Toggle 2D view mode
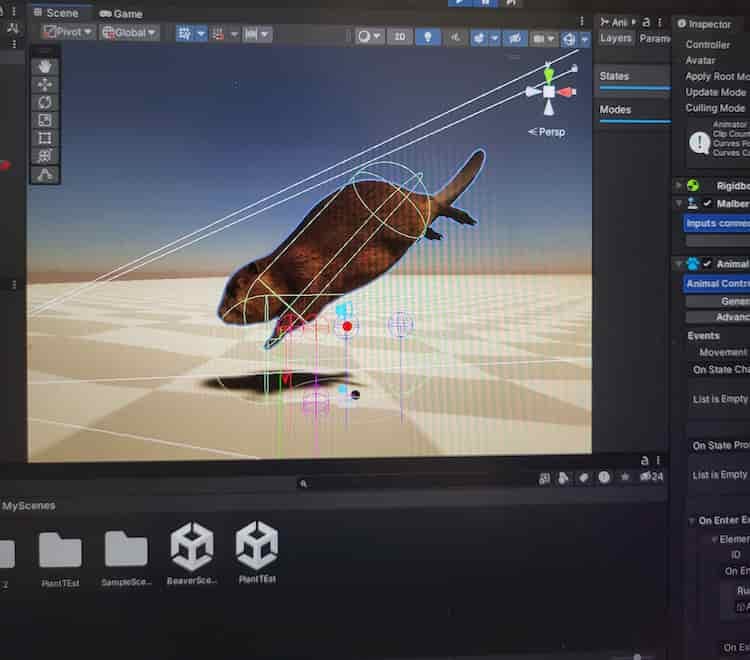This screenshot has height=660, width=750. [400, 37]
